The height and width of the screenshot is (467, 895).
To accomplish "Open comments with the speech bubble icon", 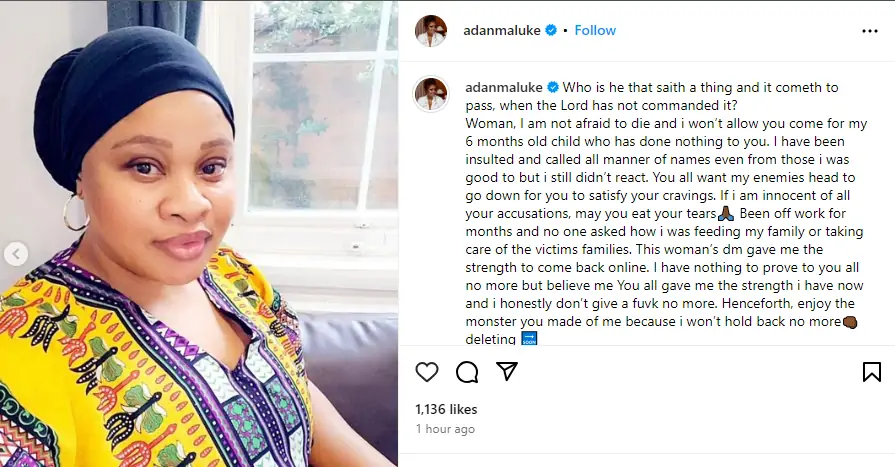I will 467,372.
